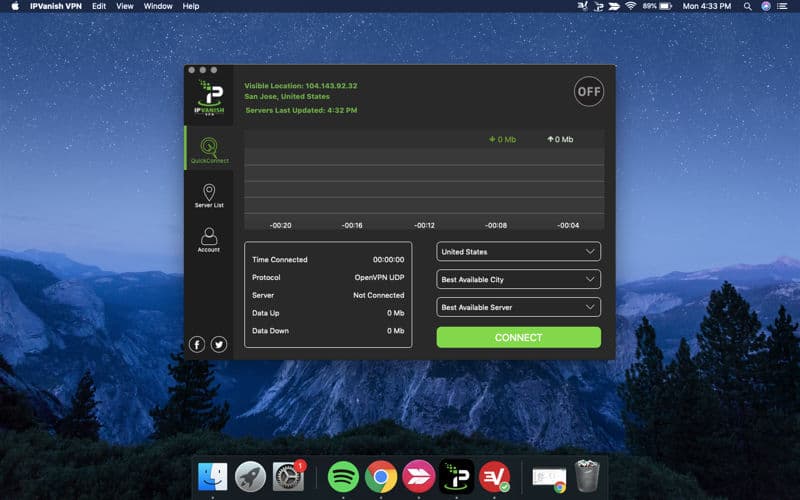Click the -00:20 graph time label
The image size is (800, 500).
click(281, 225)
